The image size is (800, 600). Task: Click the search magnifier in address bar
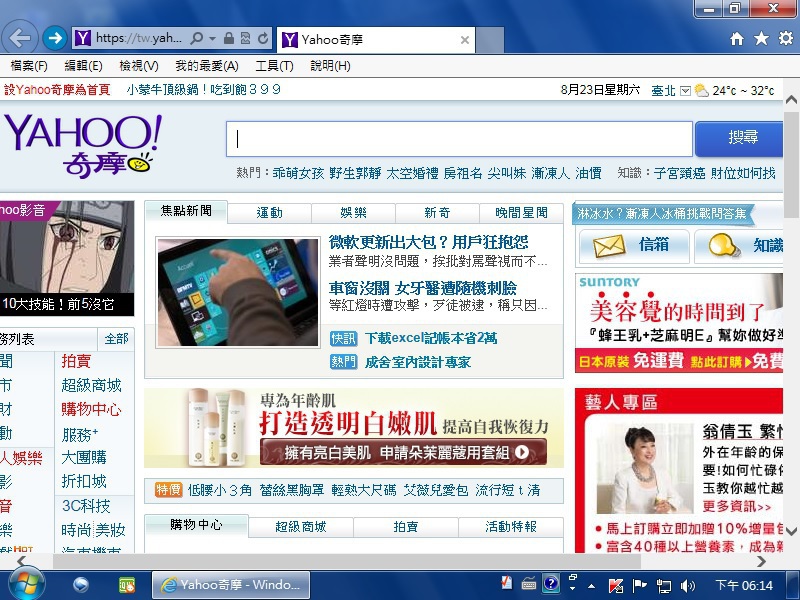pyautogui.click(x=196, y=38)
